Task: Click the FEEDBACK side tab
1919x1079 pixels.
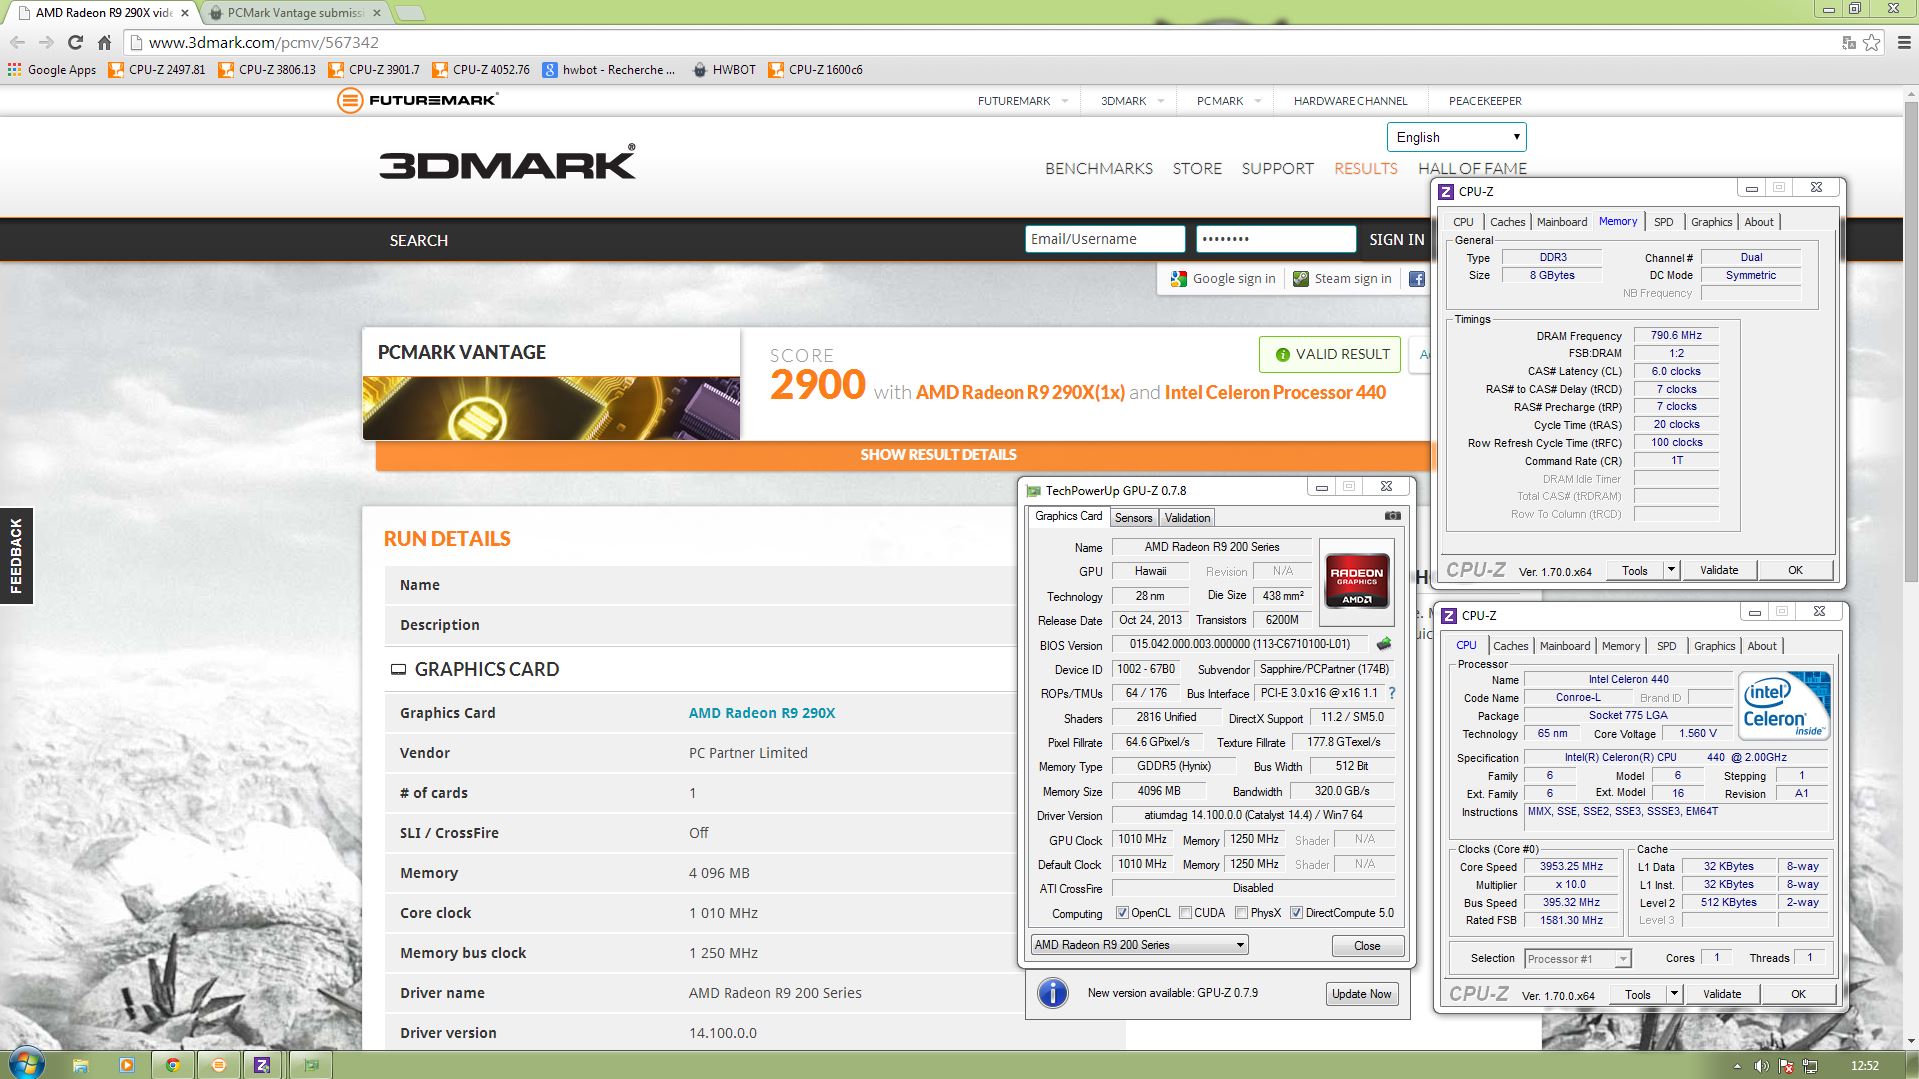Action: coord(16,556)
